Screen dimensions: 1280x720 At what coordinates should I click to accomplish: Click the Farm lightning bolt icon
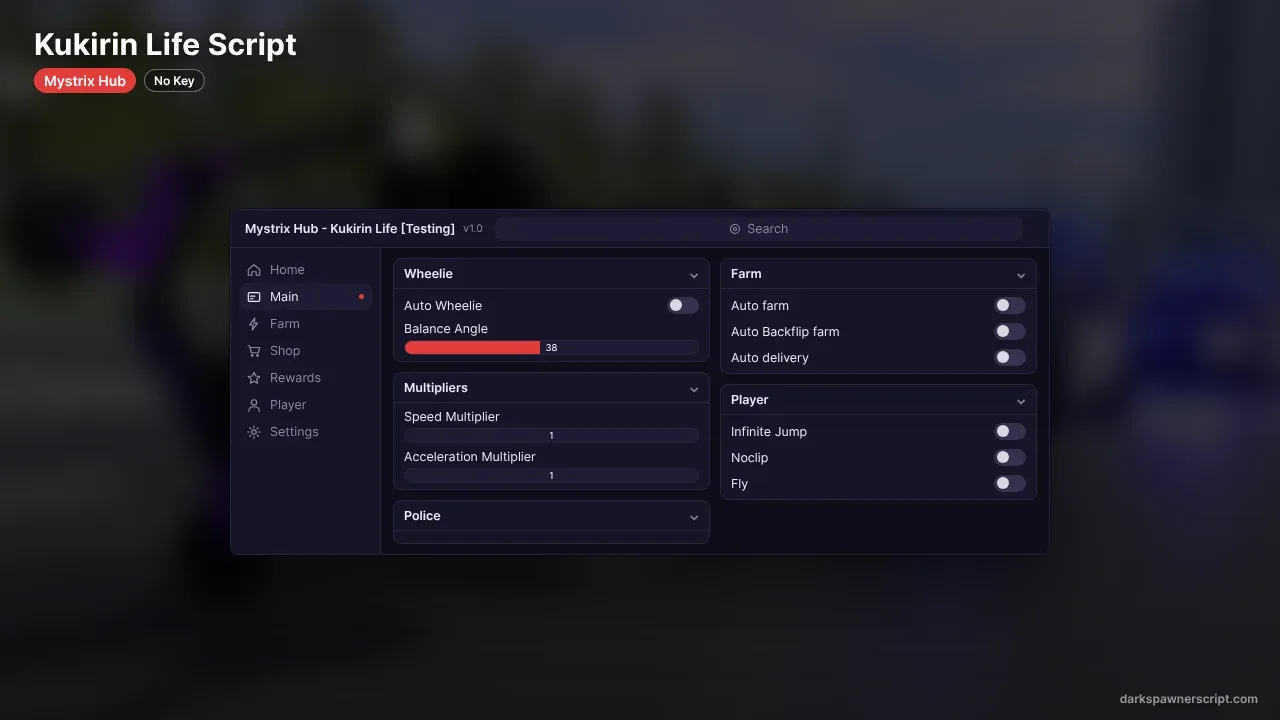254,324
